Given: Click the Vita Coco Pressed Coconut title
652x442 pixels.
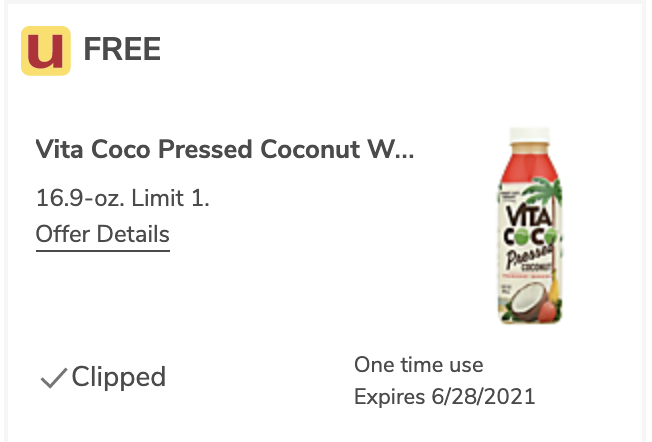Looking at the screenshot, I should pos(225,149).
